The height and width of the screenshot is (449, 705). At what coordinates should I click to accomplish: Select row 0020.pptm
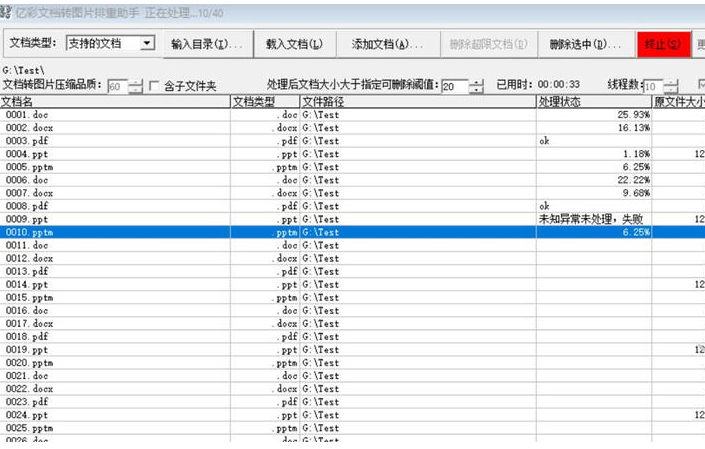pyautogui.click(x=352, y=363)
